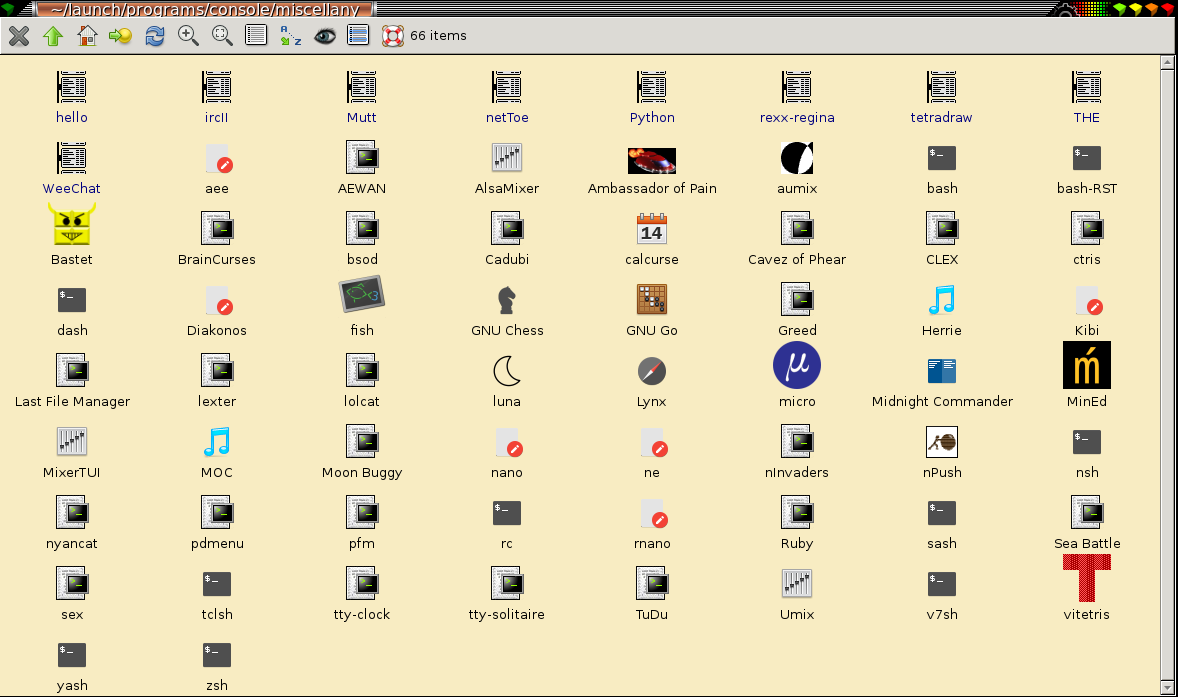Screen dimensions: 1178x697
Task: Click the select-all items toolbar icon
Action: (358, 35)
